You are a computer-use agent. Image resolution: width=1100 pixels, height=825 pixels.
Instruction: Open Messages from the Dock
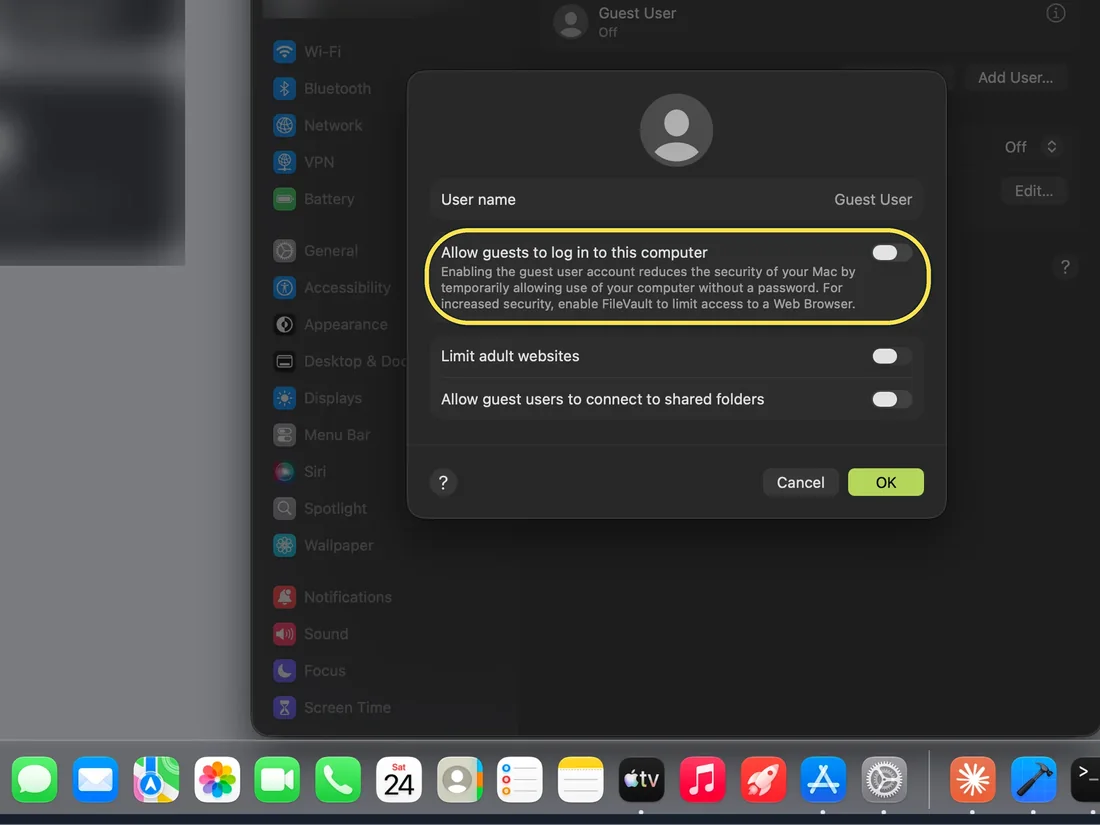pyautogui.click(x=34, y=779)
